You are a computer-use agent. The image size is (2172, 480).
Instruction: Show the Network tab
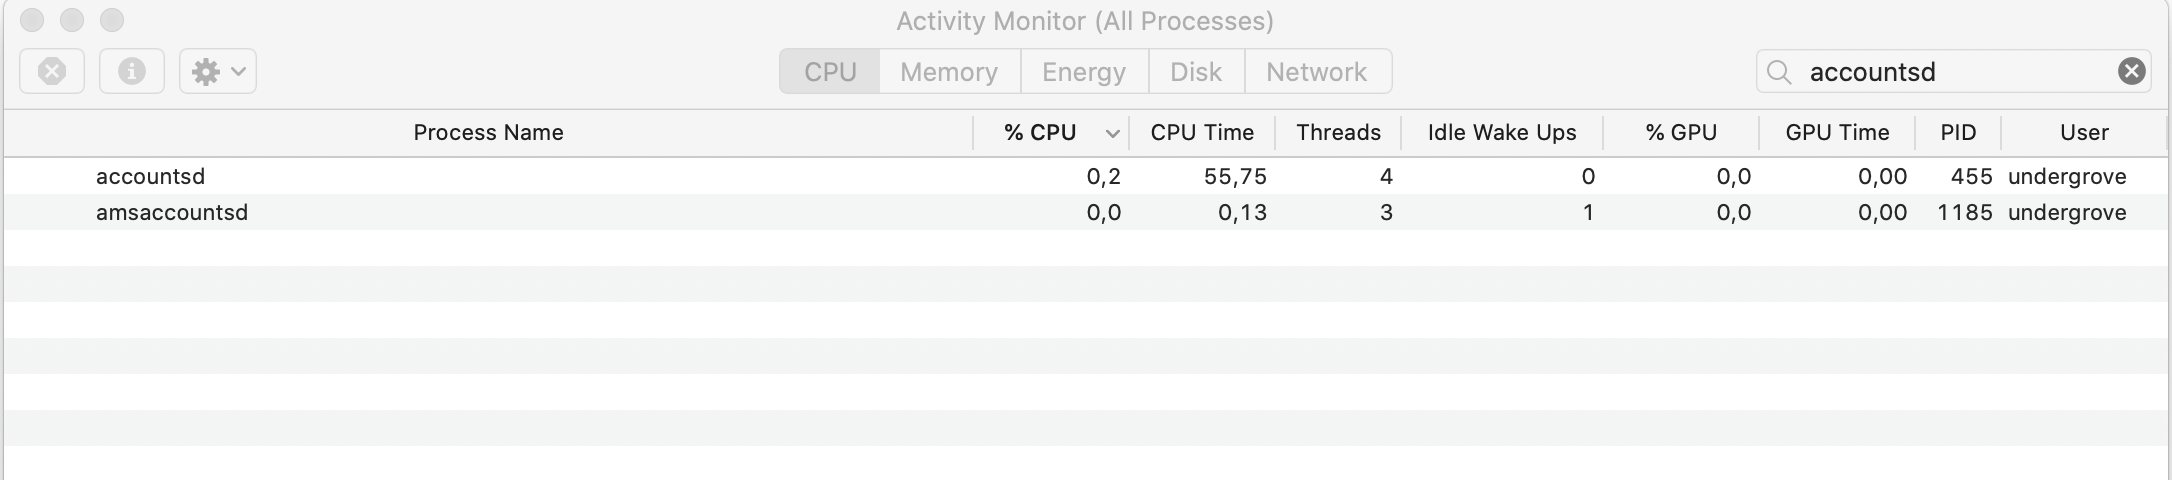pos(1316,72)
